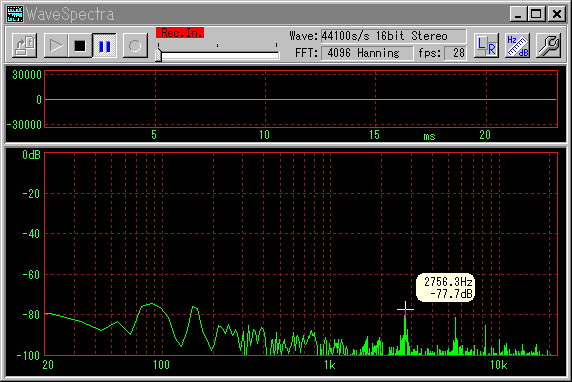The width and height of the screenshot is (572, 382).
Task: Click the 0dB label on spectrum axis
Action: [x=31, y=155]
